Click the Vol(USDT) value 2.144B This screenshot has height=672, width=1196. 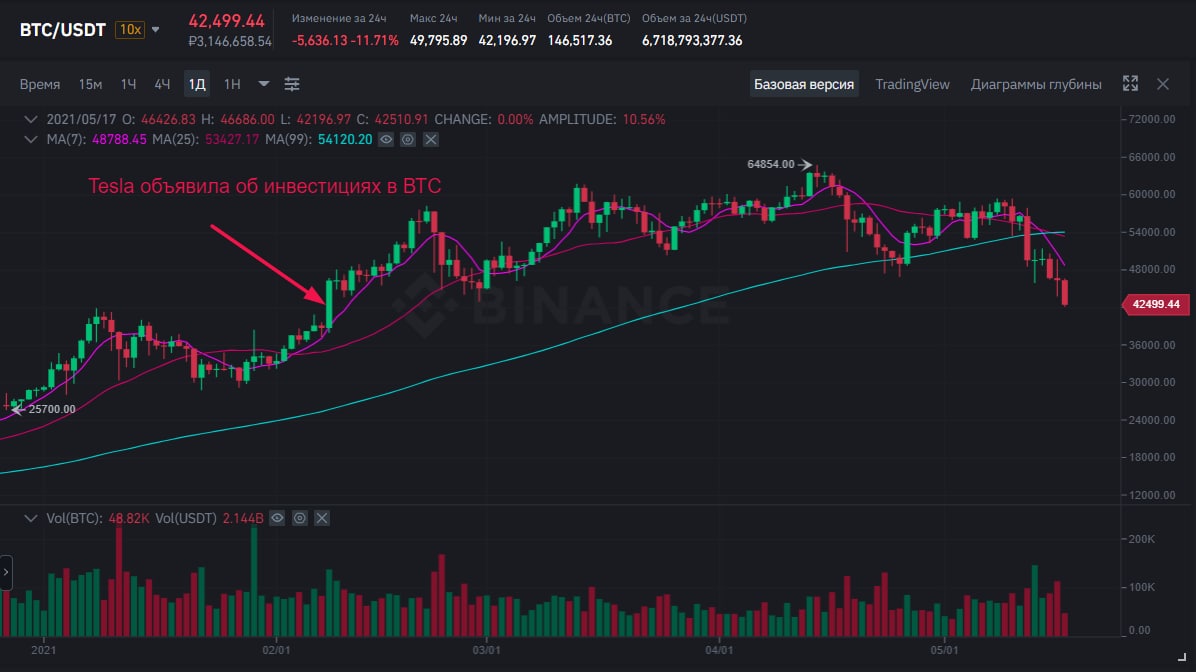[243, 518]
